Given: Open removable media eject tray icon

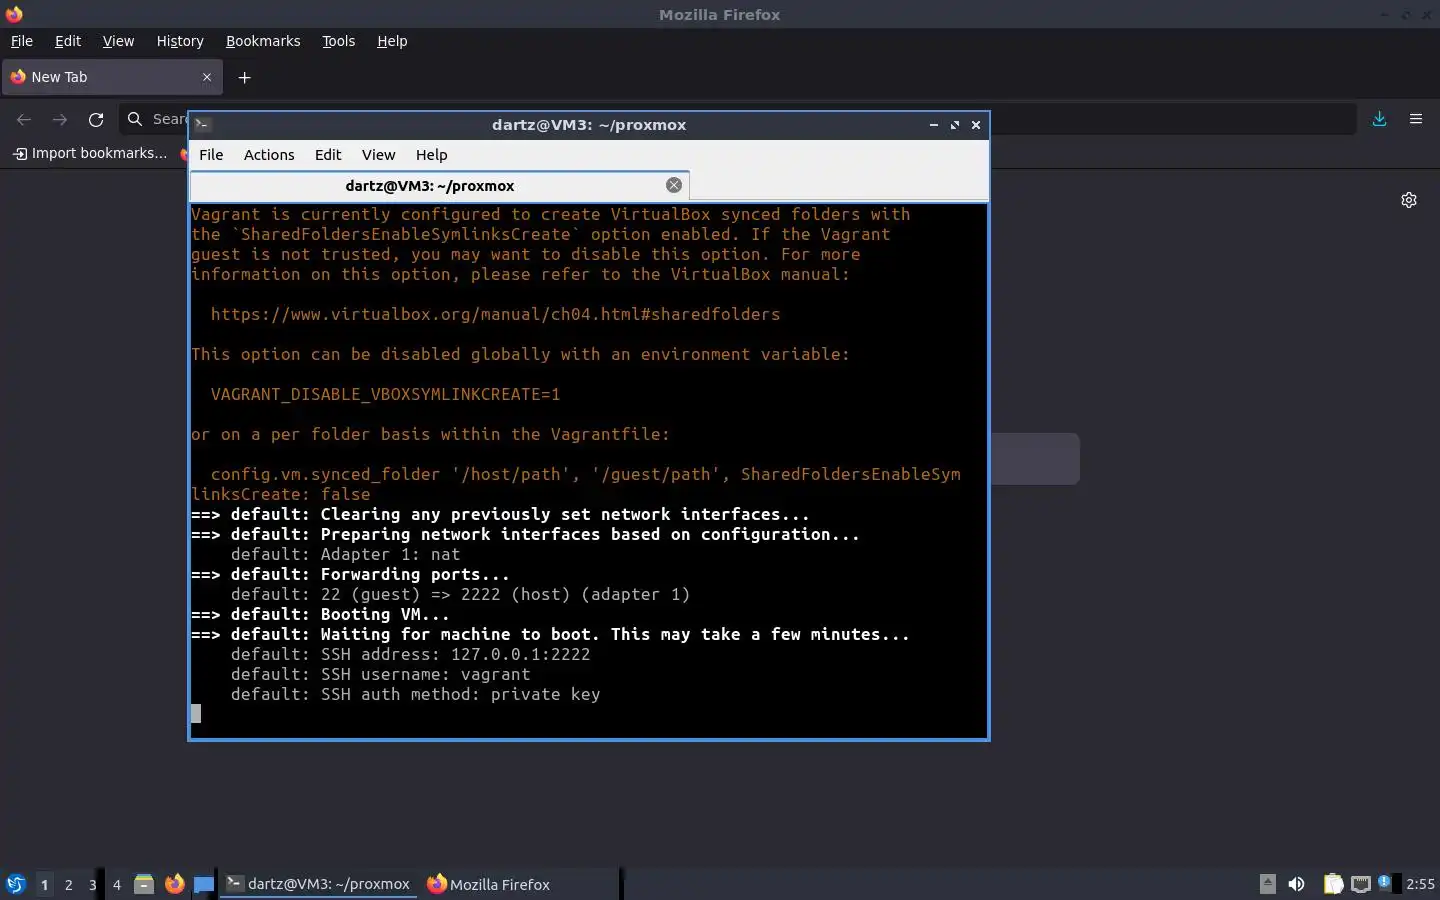Looking at the screenshot, I should pyautogui.click(x=1267, y=884).
